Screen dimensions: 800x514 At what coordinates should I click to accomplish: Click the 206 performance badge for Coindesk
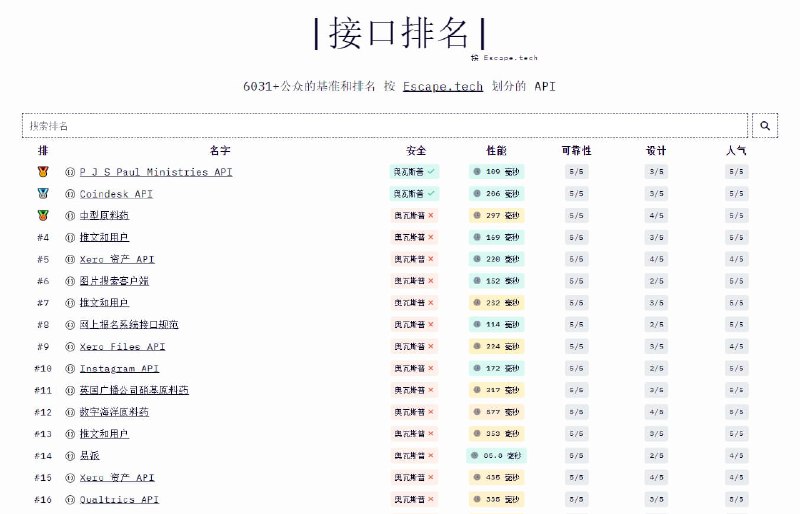[496, 194]
